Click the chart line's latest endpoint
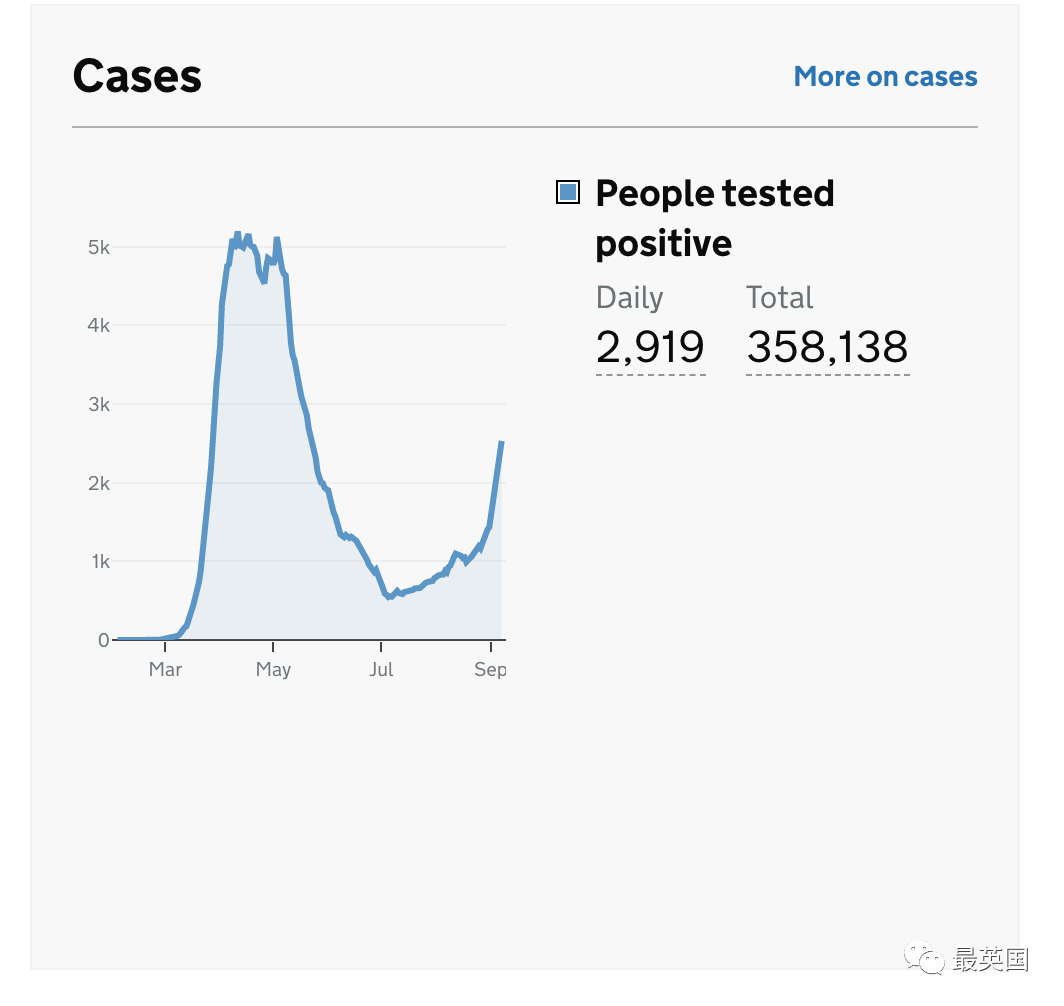The height and width of the screenshot is (1006, 1064). coord(501,442)
